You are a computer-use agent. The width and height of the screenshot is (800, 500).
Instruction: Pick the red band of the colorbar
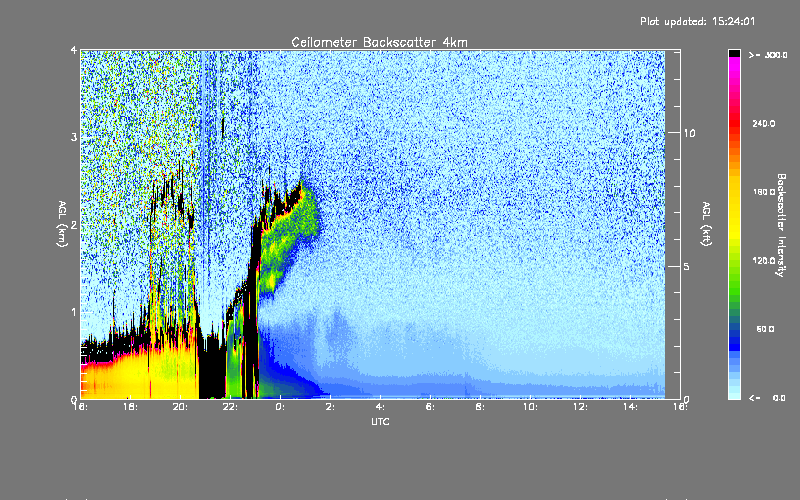click(x=734, y=125)
